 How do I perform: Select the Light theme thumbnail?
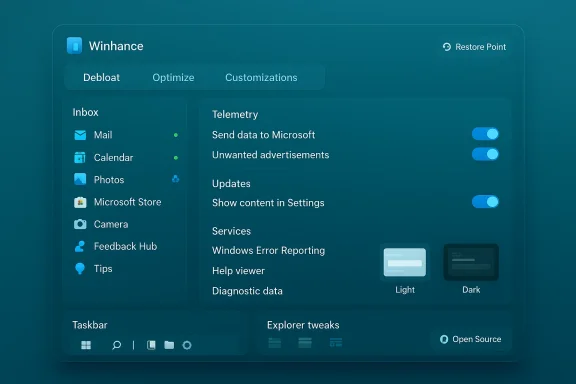pyautogui.click(x=405, y=262)
